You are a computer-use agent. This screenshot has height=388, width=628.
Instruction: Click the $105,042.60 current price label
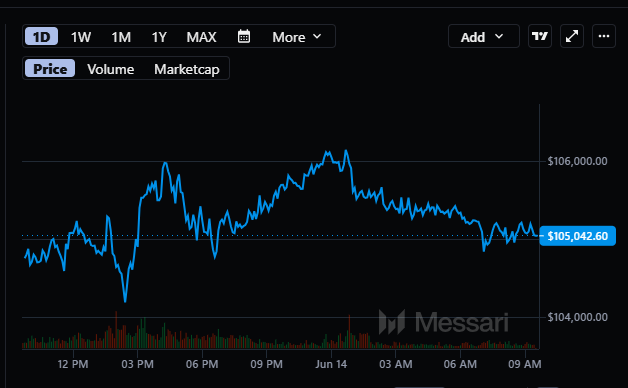point(578,236)
